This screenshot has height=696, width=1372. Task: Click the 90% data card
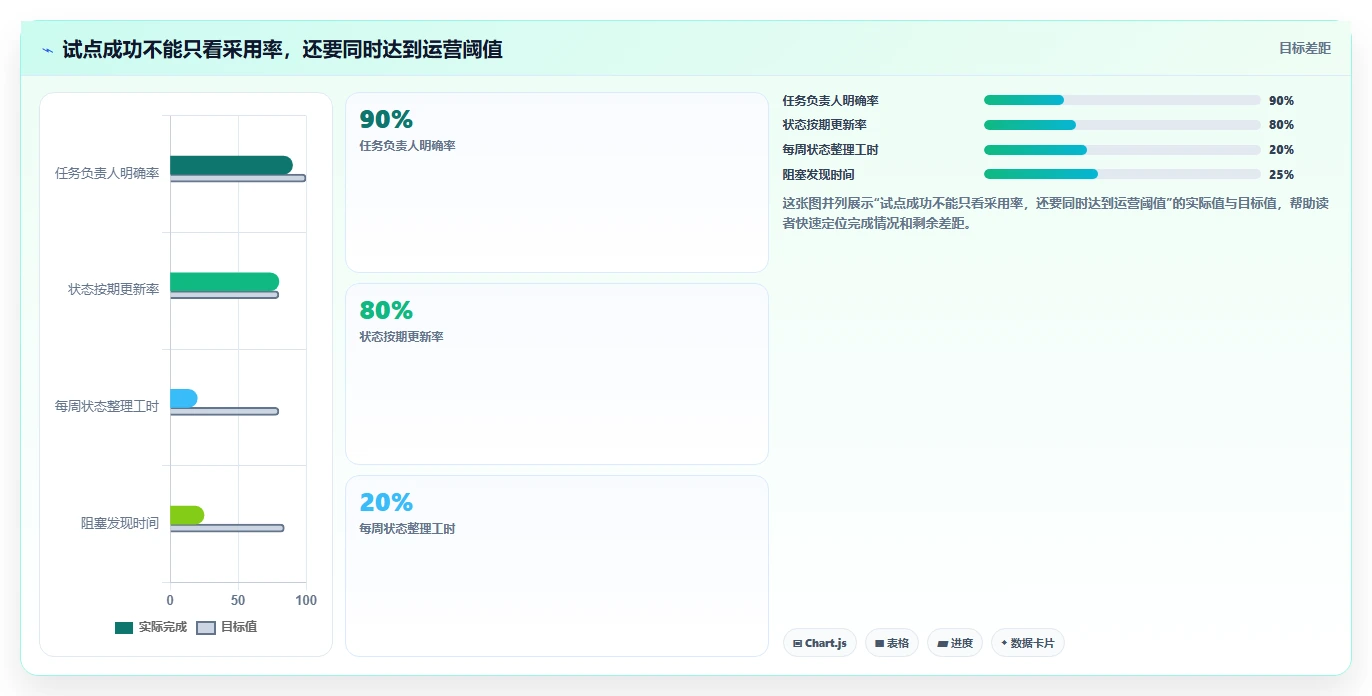[x=557, y=183]
